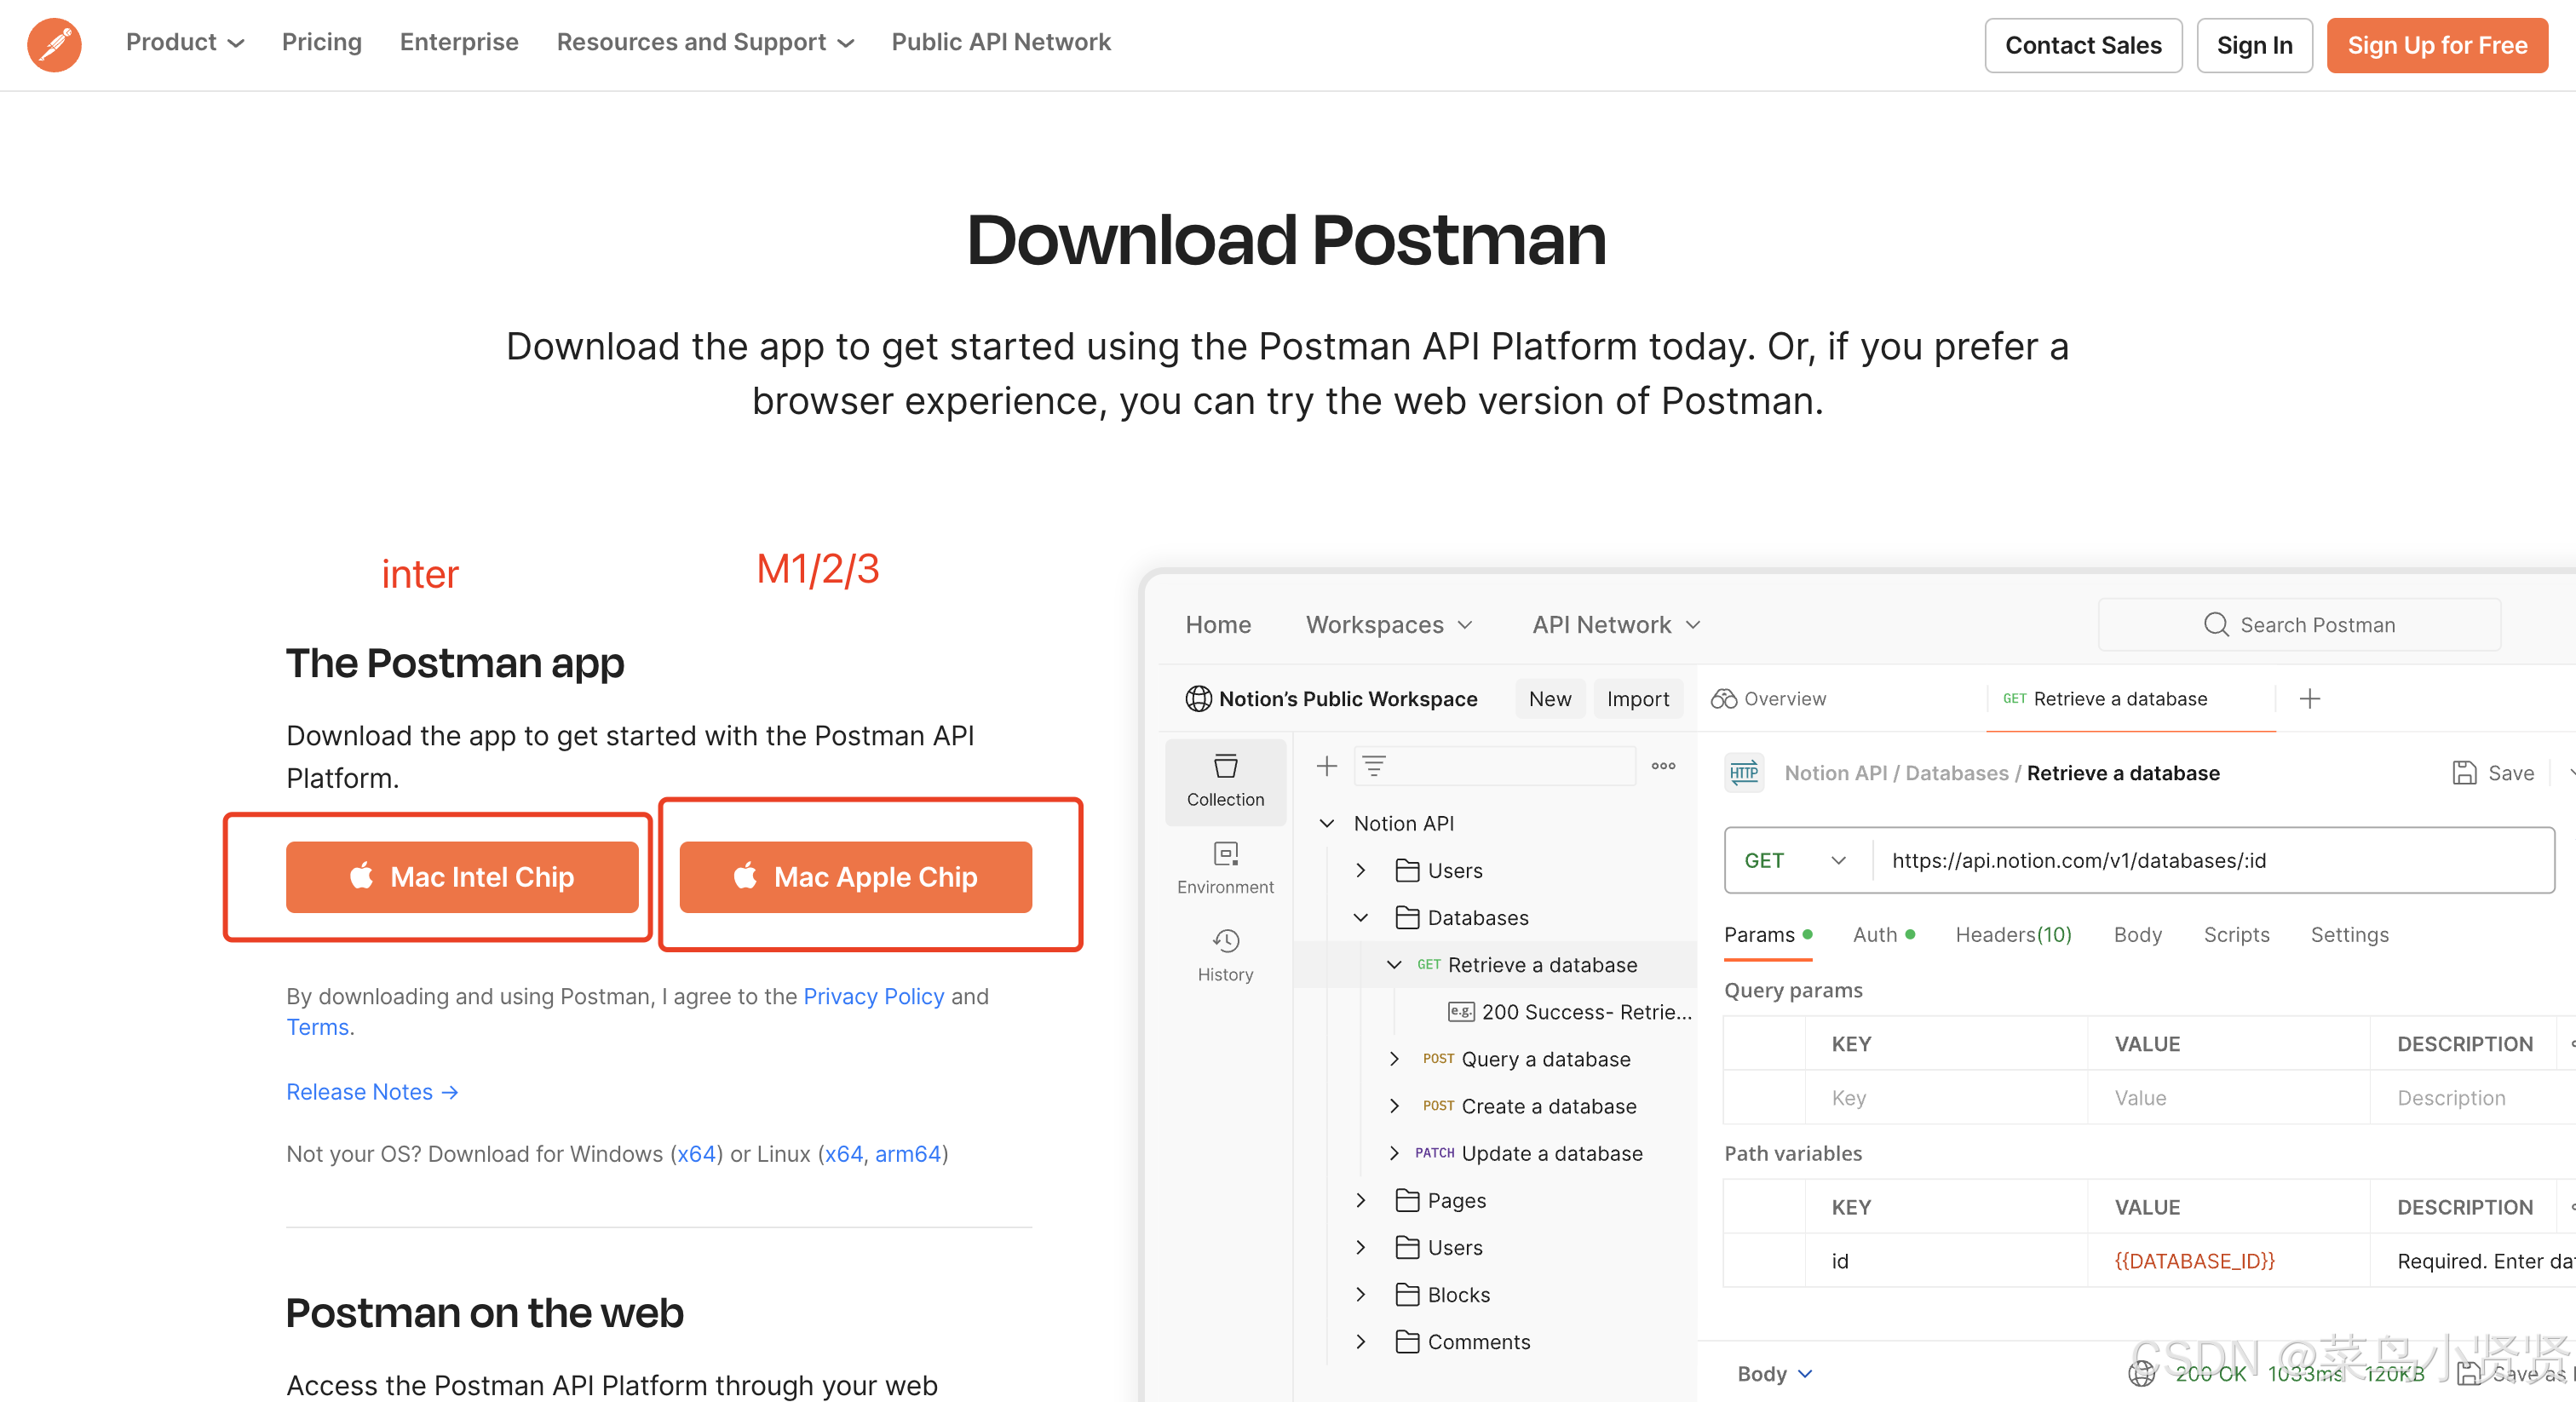Download the Mac Apple Chip app

click(x=856, y=876)
